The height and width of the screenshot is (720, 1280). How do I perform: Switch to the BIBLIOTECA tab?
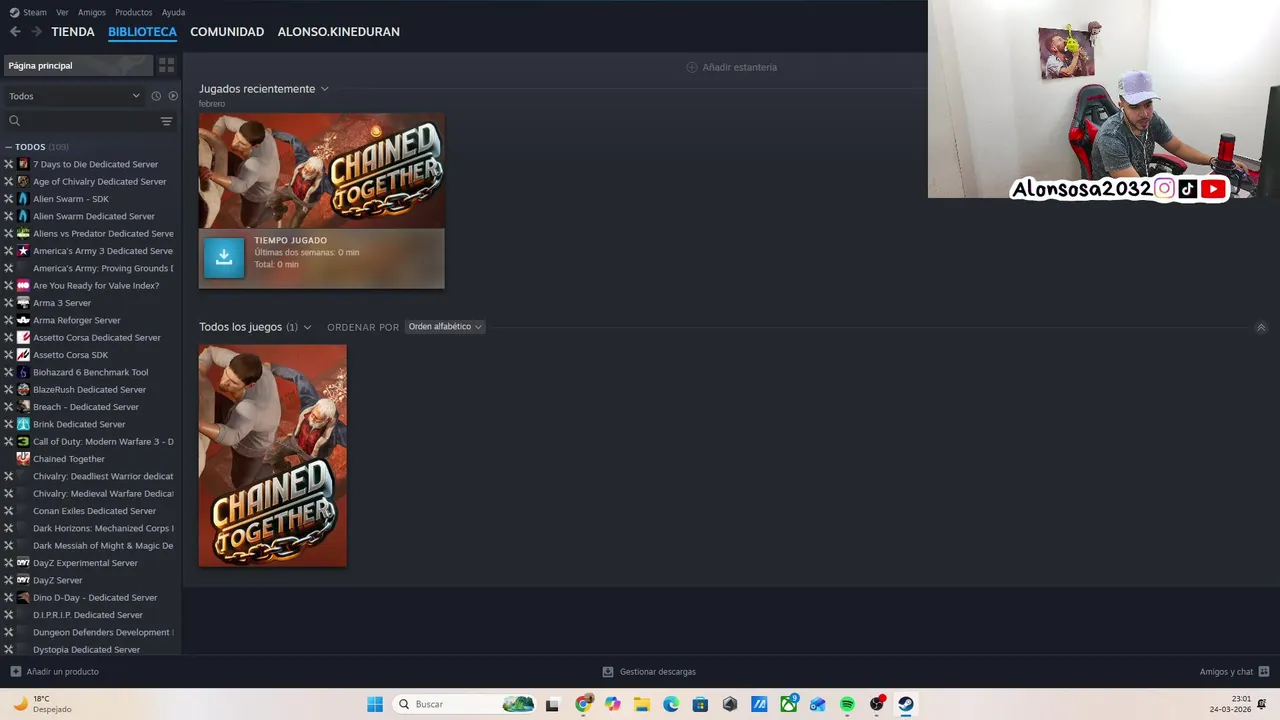click(x=142, y=32)
